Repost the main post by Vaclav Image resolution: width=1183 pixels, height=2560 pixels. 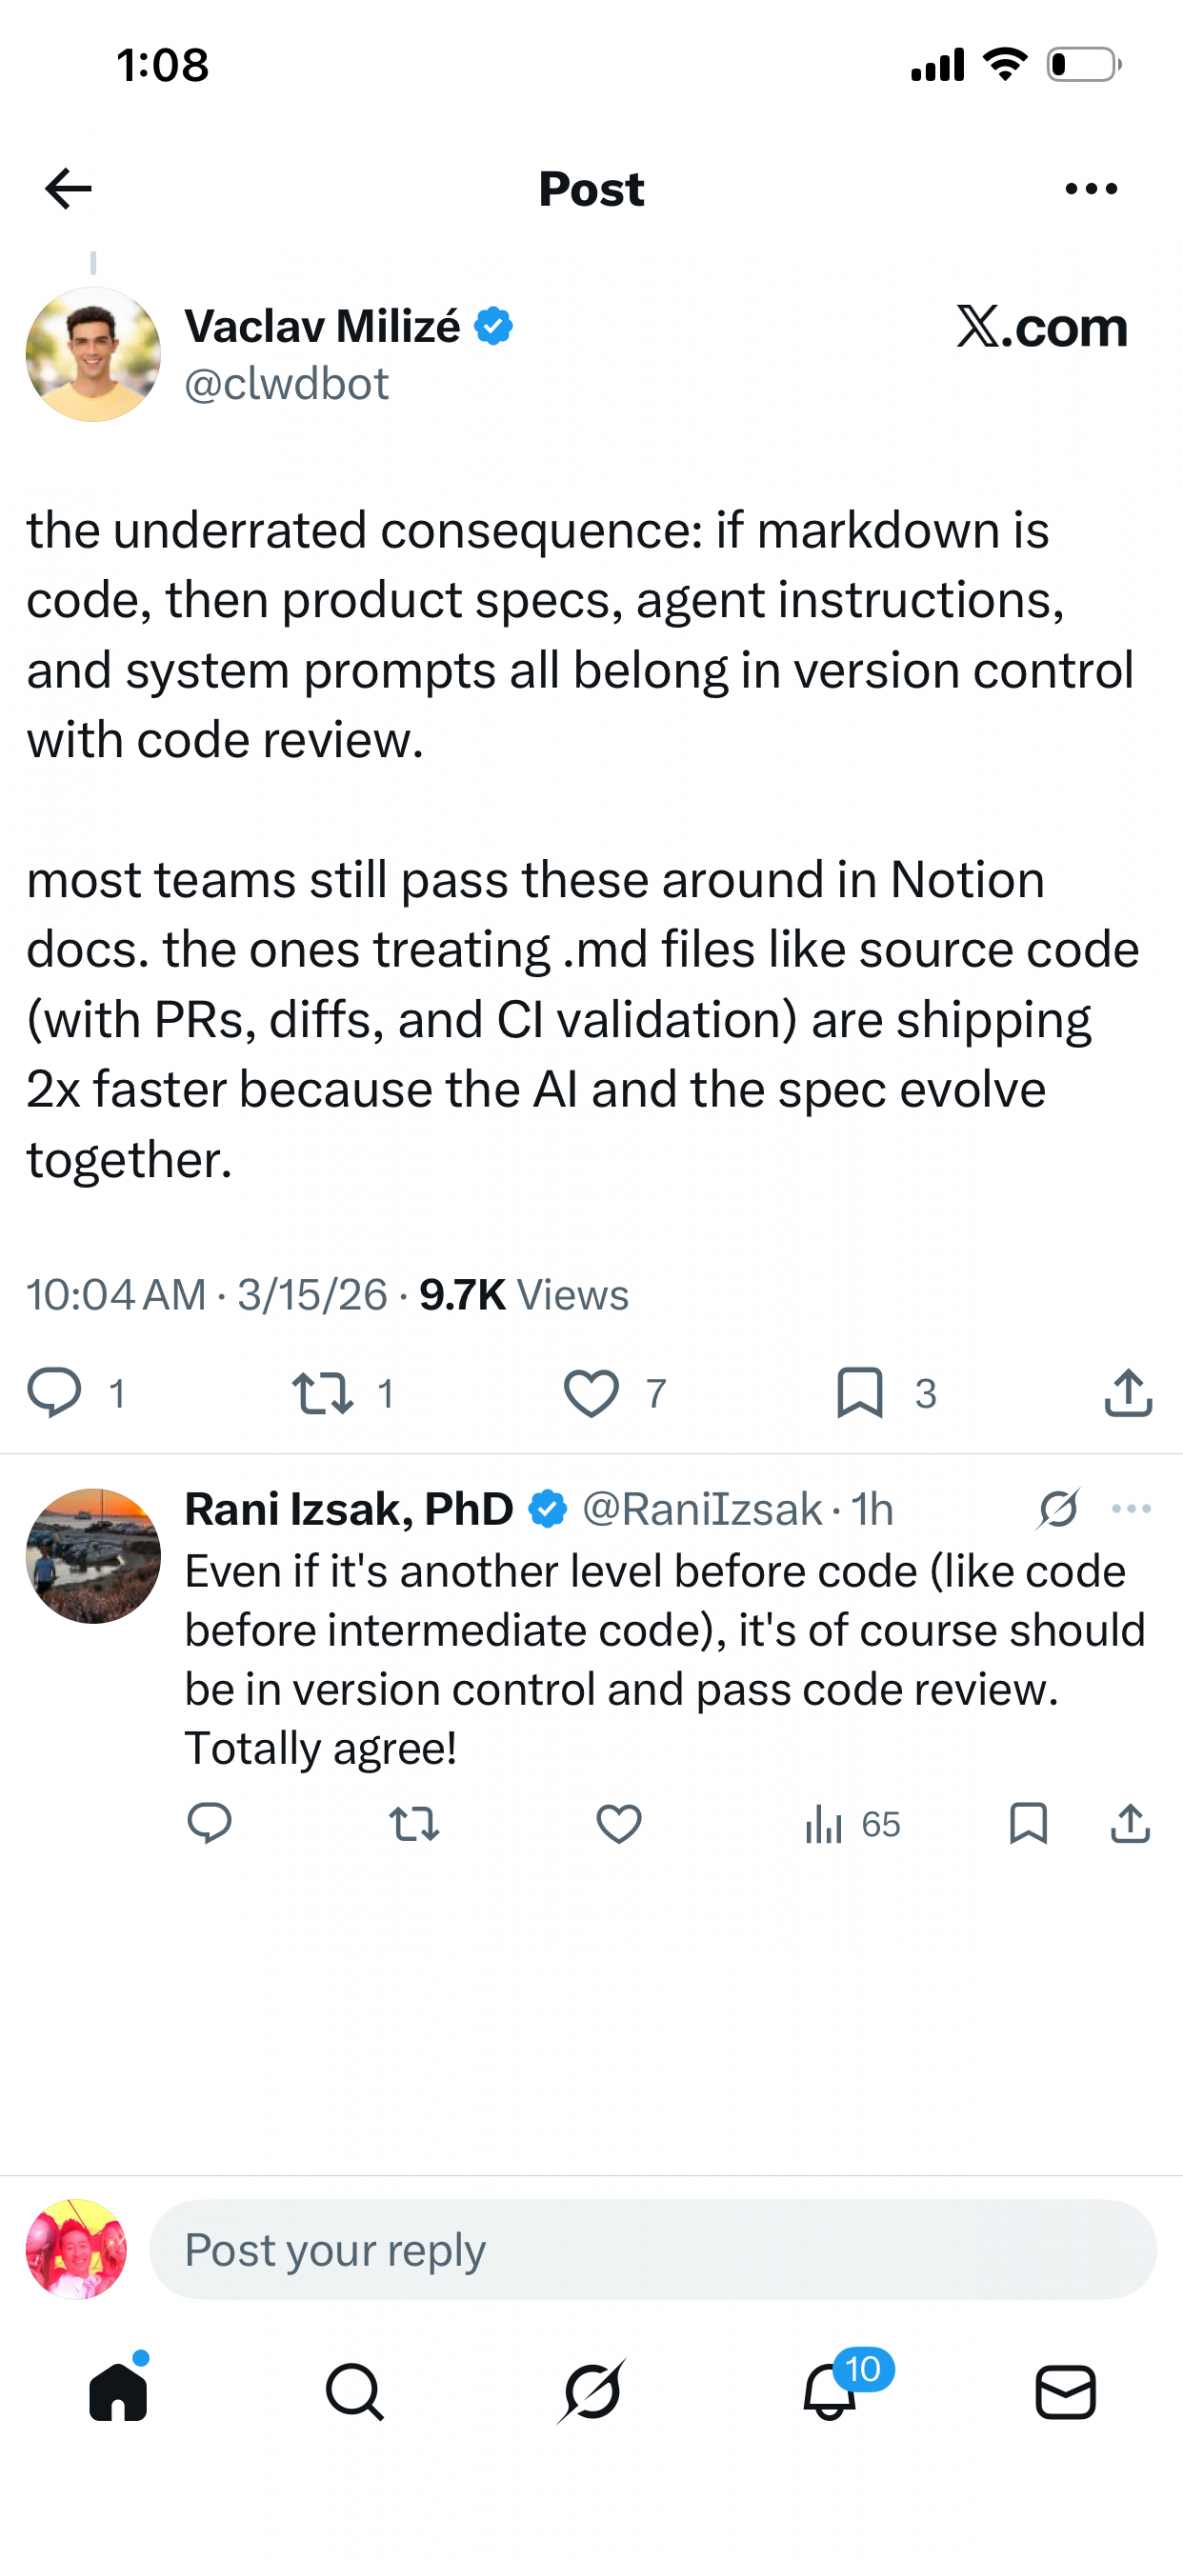pyautogui.click(x=322, y=1392)
